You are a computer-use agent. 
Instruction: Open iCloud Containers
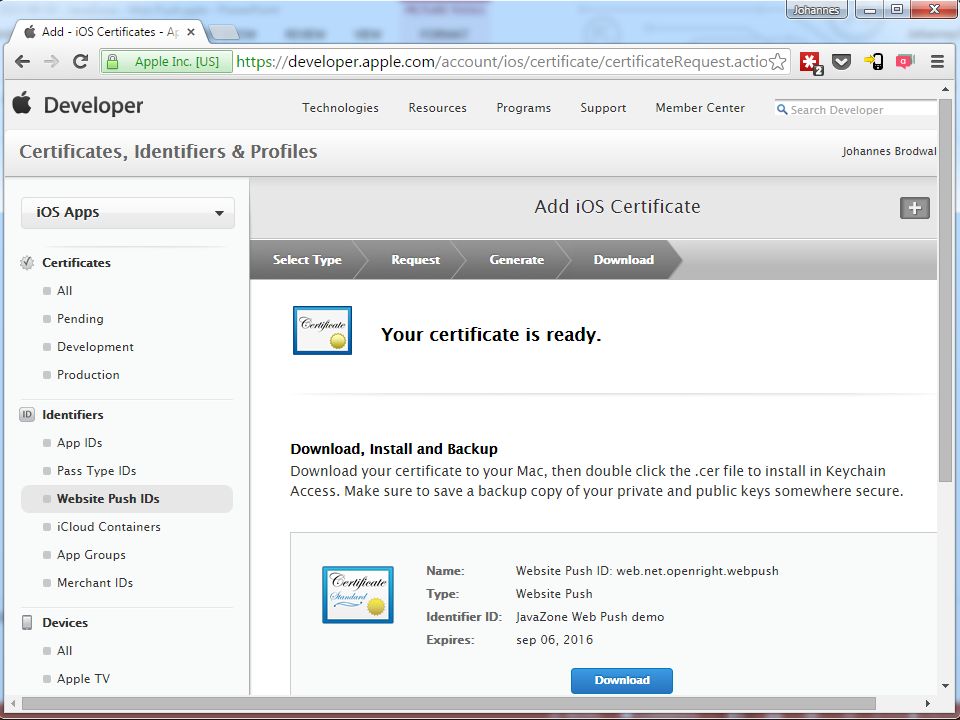108,527
